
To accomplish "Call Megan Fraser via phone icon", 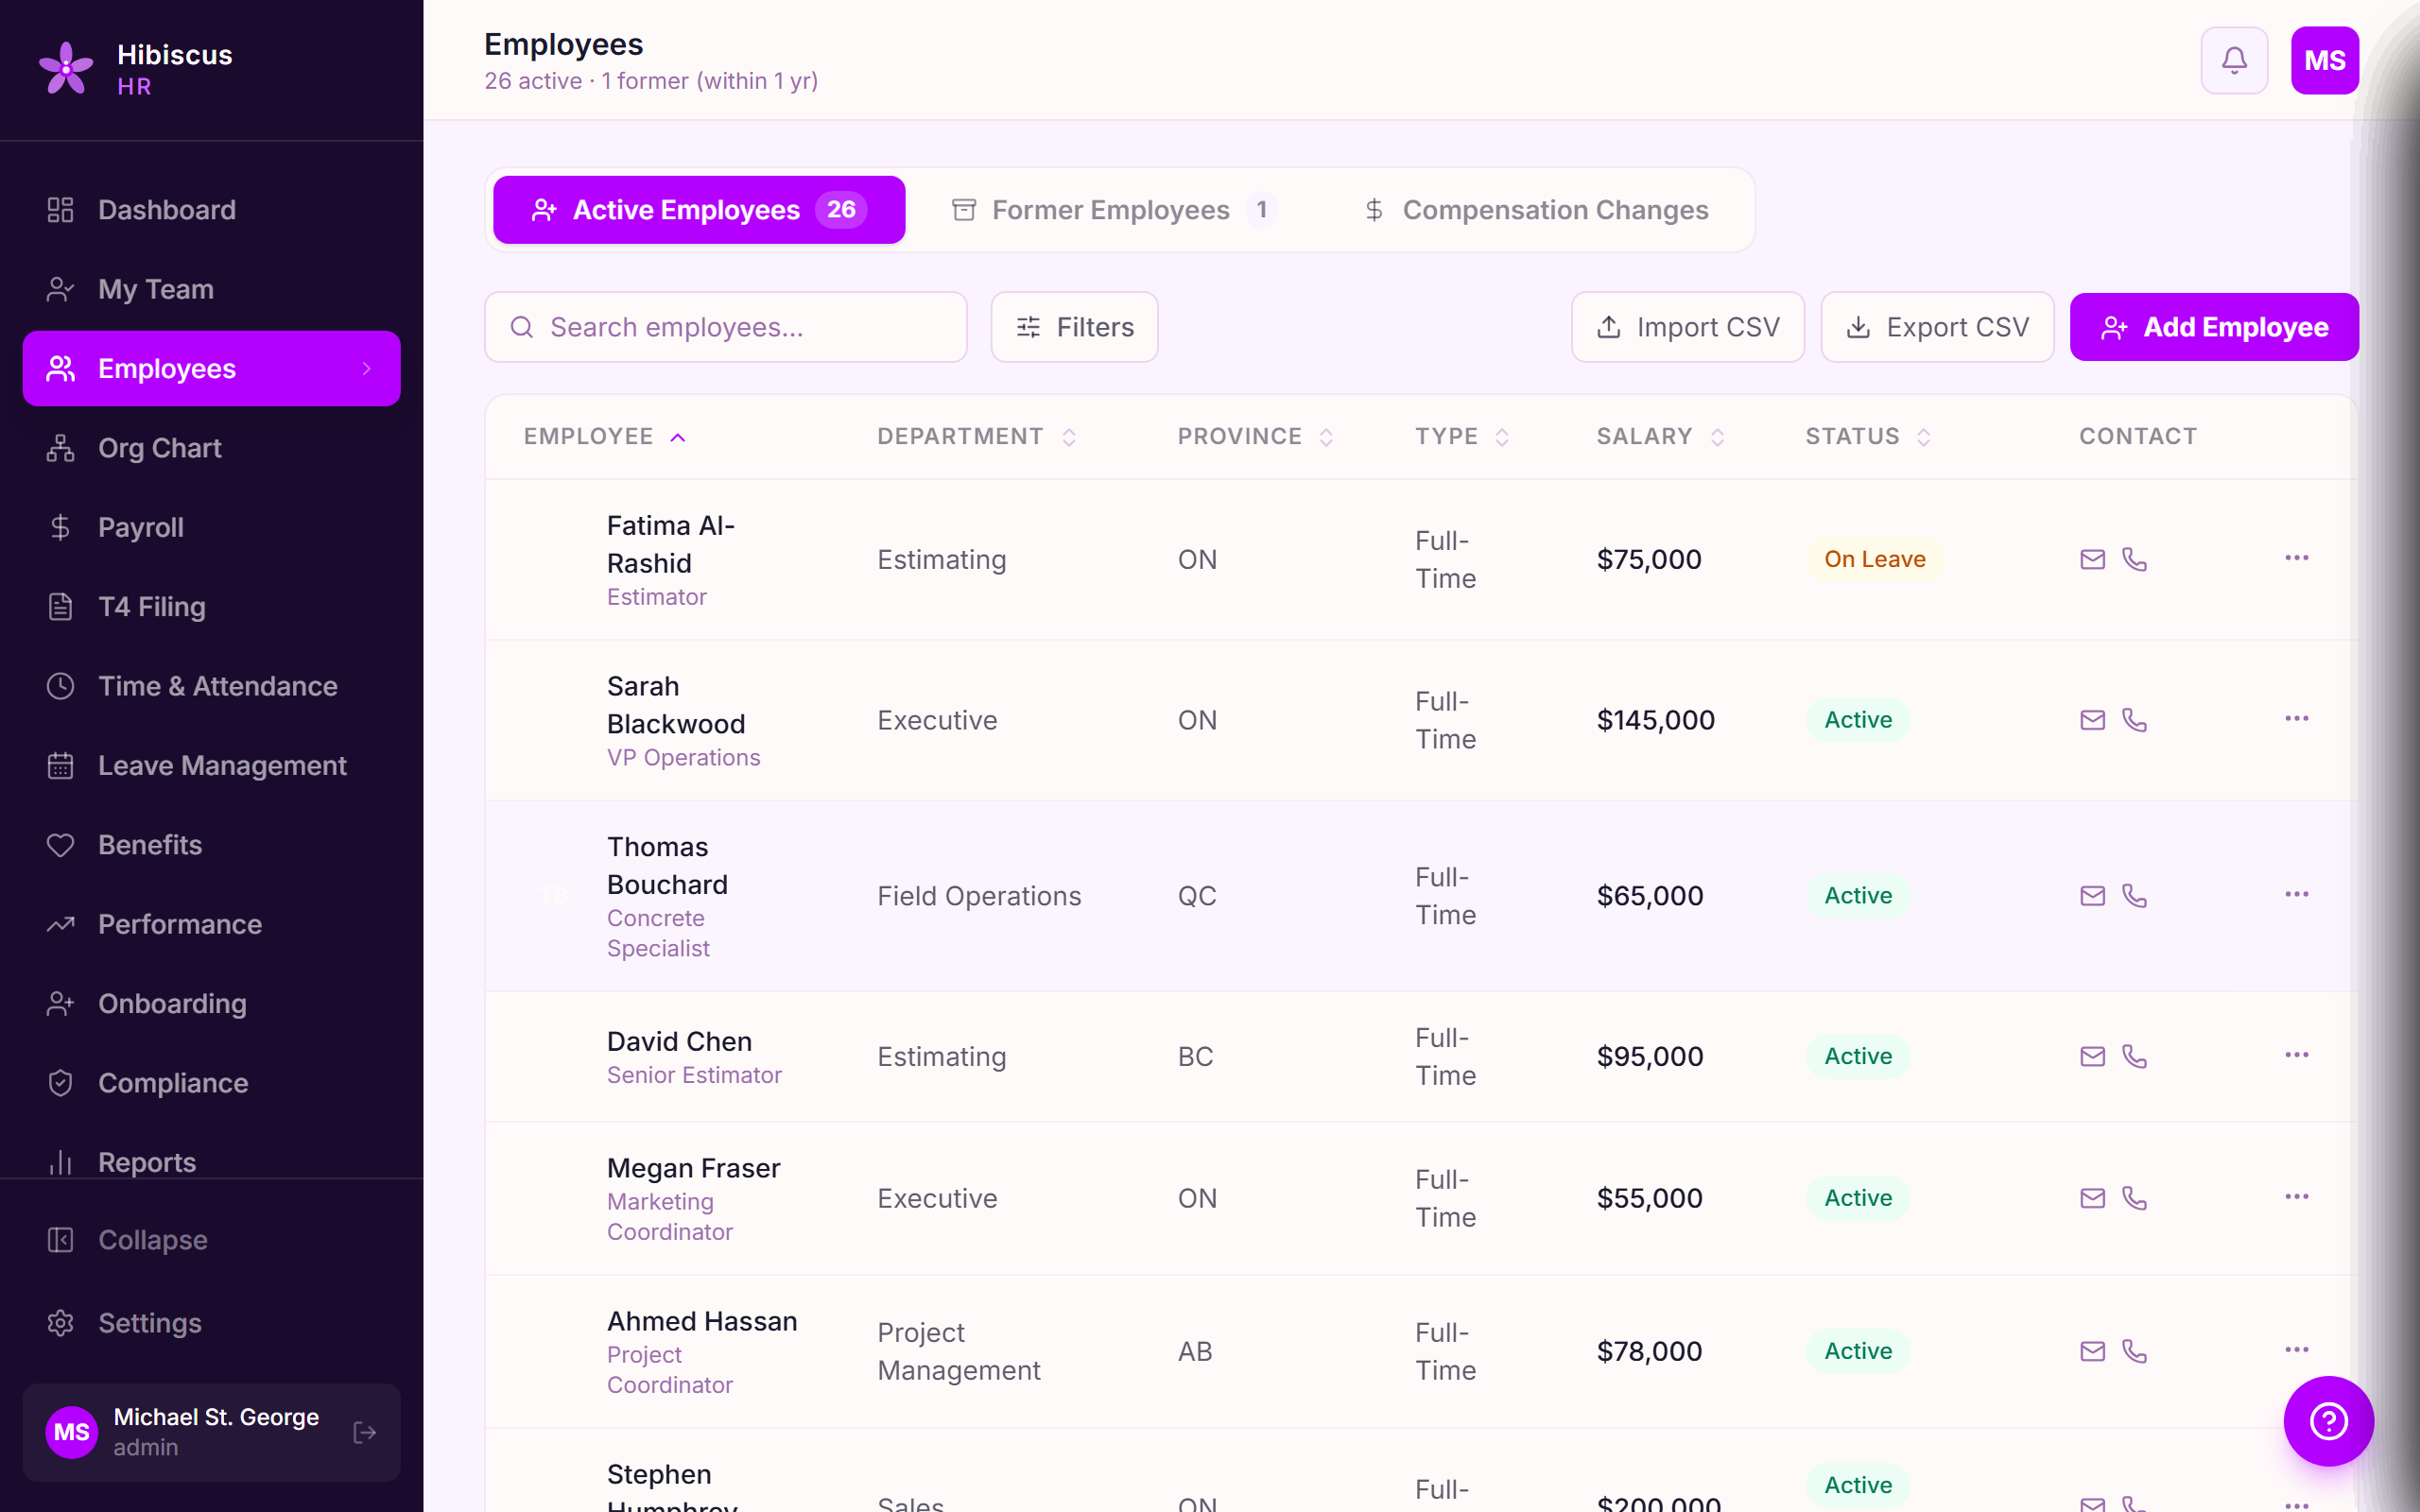I will point(2134,1198).
